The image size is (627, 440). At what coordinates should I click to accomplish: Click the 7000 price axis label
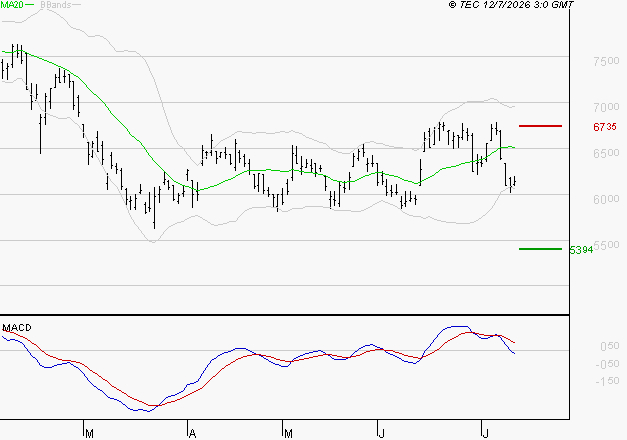[x=606, y=107]
